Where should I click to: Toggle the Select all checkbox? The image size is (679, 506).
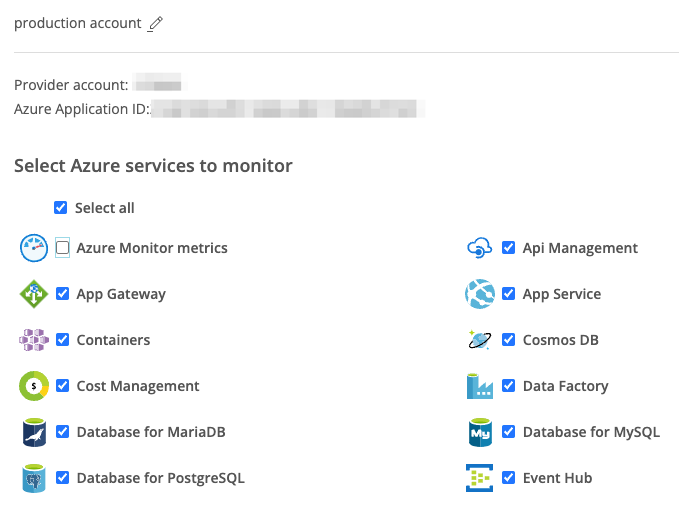[x=62, y=208]
